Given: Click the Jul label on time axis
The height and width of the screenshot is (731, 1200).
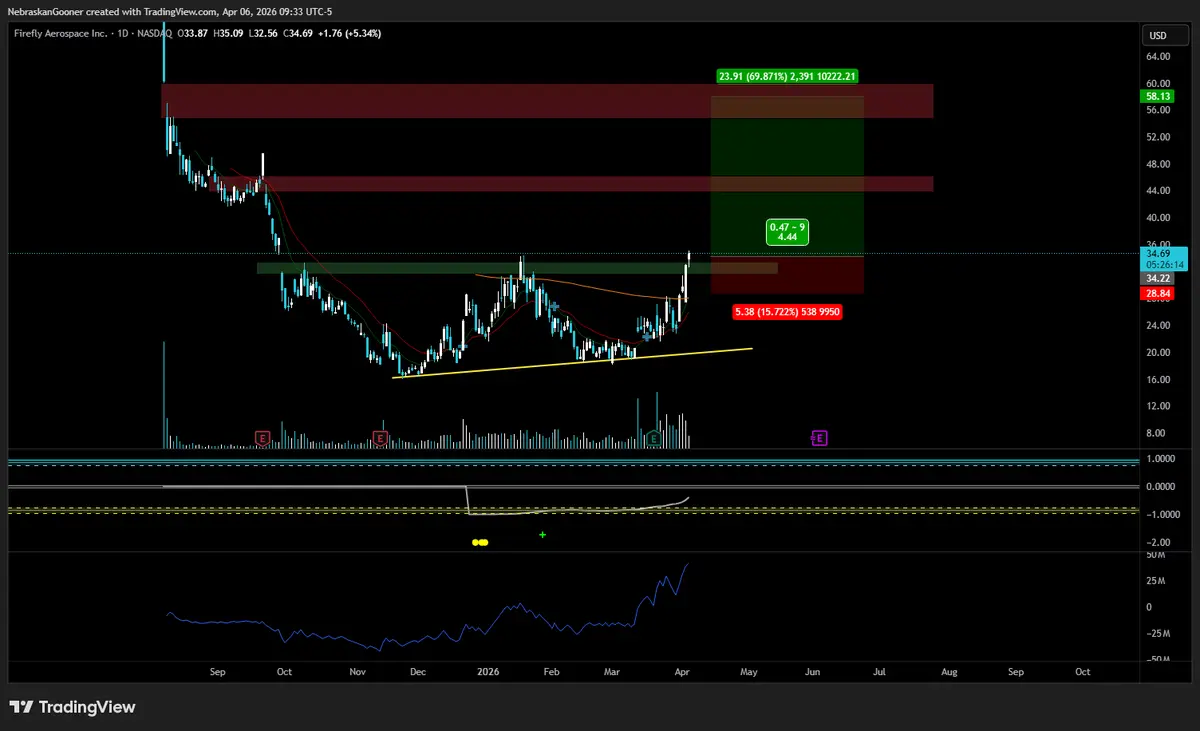Looking at the screenshot, I should click(x=880, y=672).
